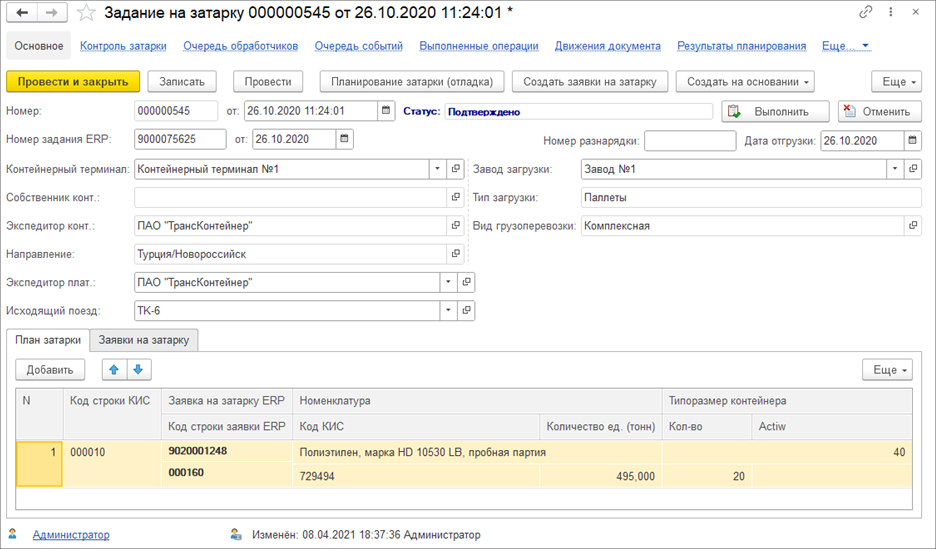Open calendar for shipment date

[x=913, y=140]
